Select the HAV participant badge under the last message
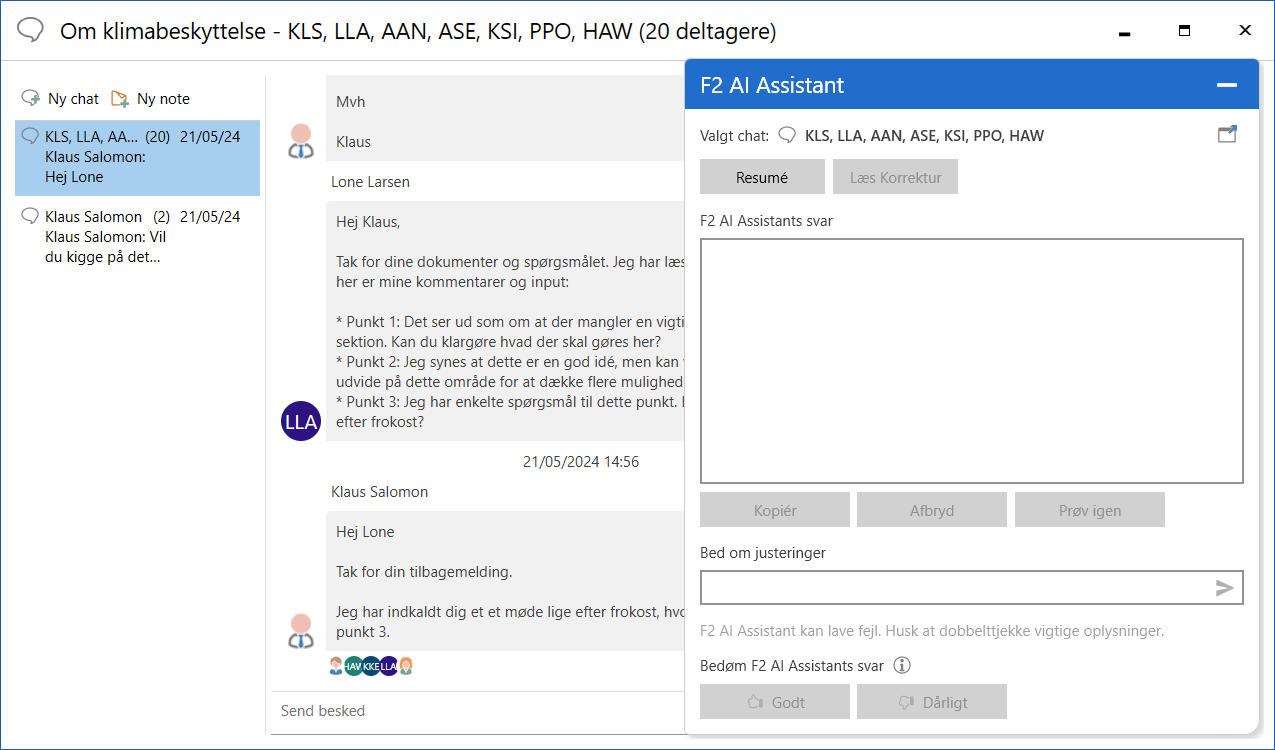The width and height of the screenshot is (1275, 750). pos(353,666)
